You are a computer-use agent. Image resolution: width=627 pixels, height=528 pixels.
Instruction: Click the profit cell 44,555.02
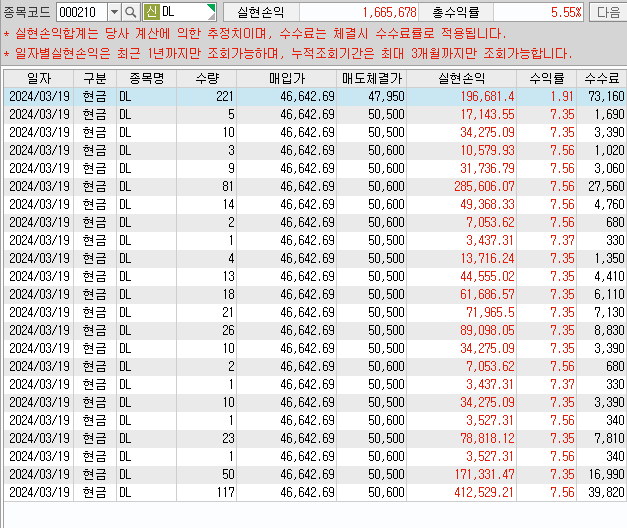(461, 276)
